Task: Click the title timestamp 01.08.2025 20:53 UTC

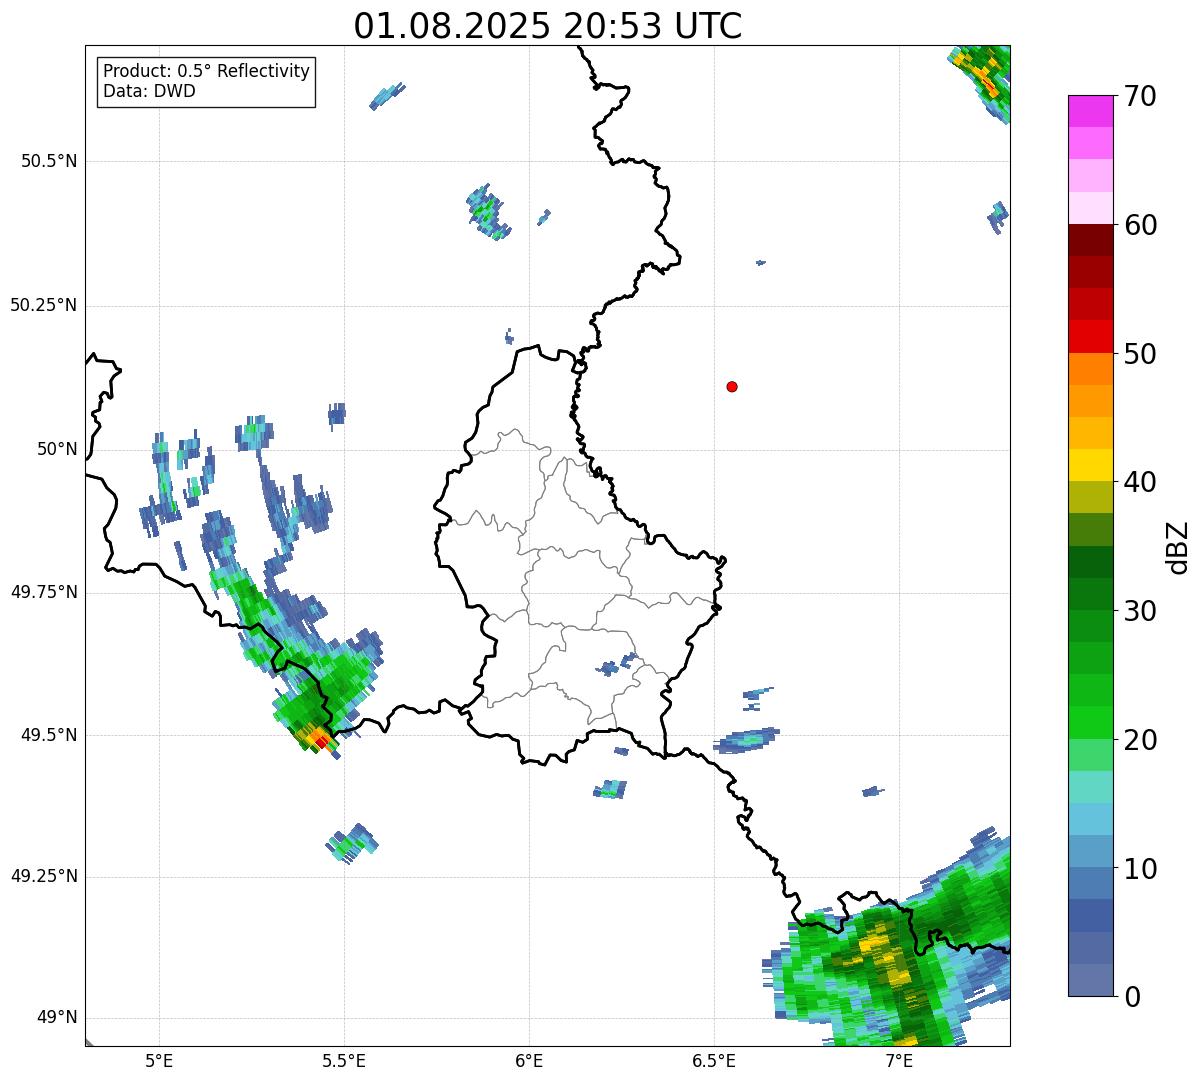Action: tap(548, 26)
